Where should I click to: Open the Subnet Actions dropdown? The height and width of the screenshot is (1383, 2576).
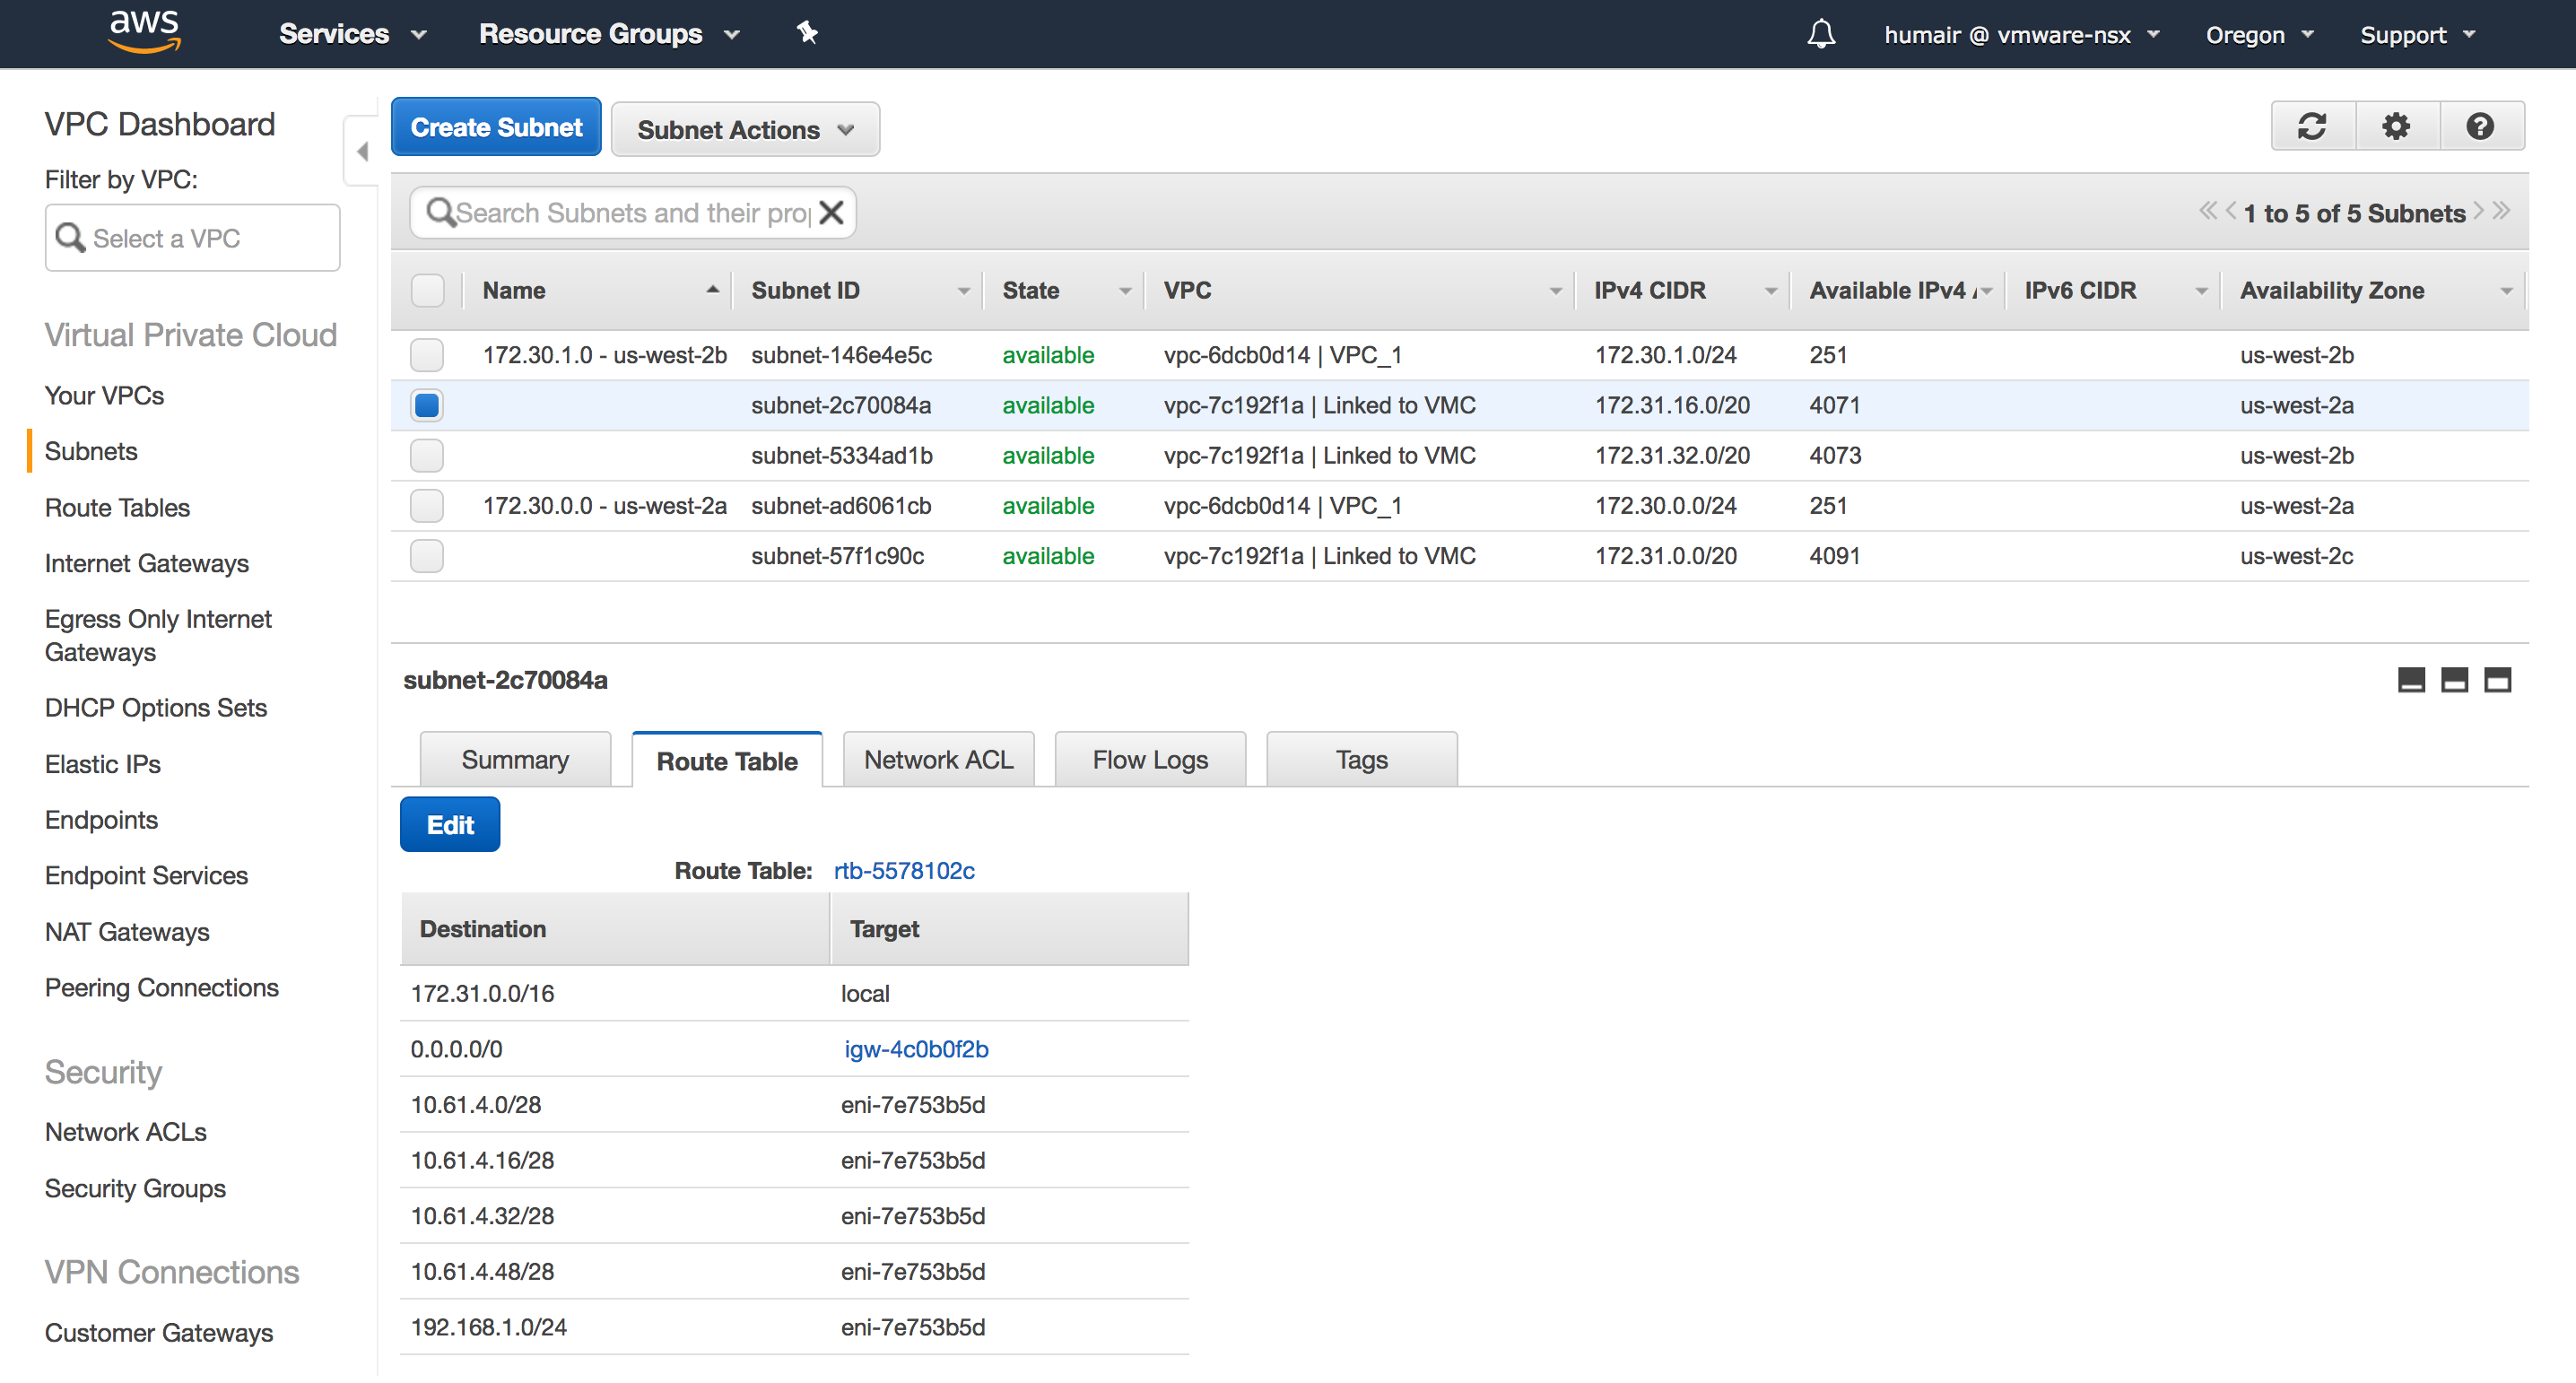click(x=745, y=130)
